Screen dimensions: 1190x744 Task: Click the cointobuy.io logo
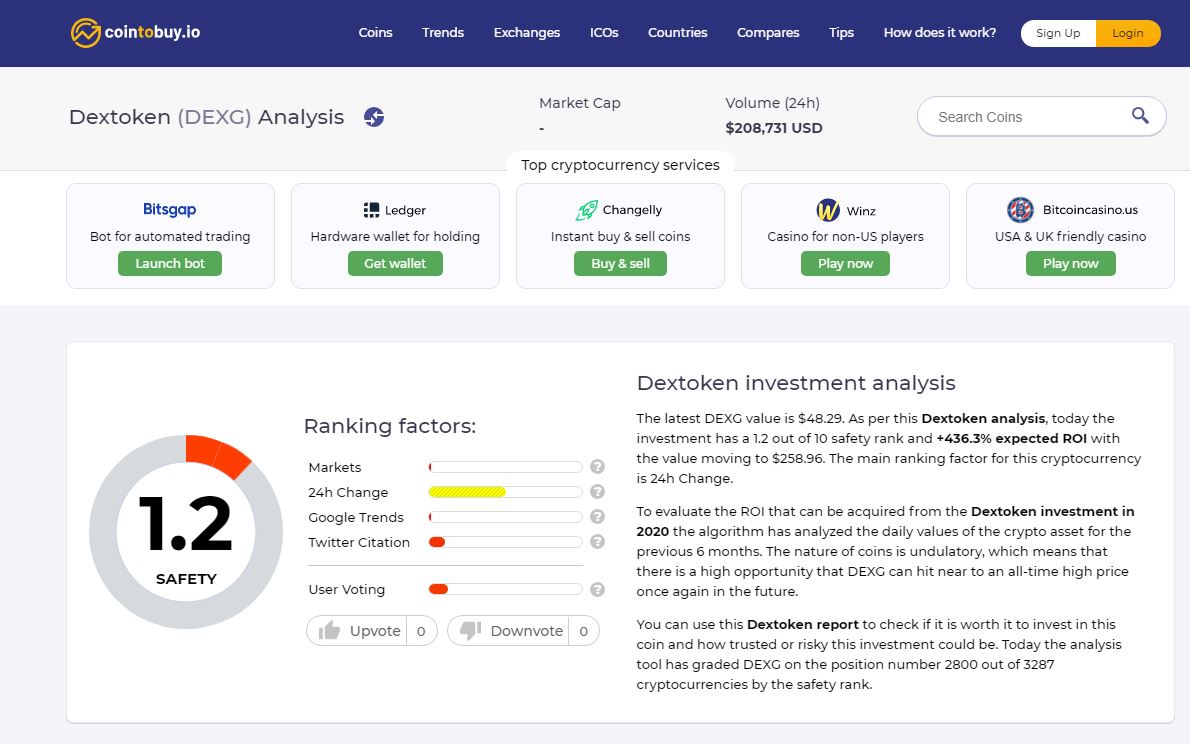(x=135, y=33)
